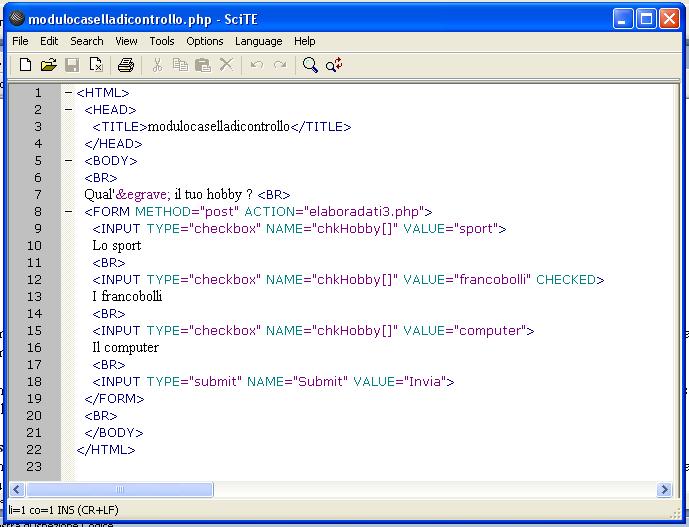Click the Paste clipboard icon

click(203, 65)
